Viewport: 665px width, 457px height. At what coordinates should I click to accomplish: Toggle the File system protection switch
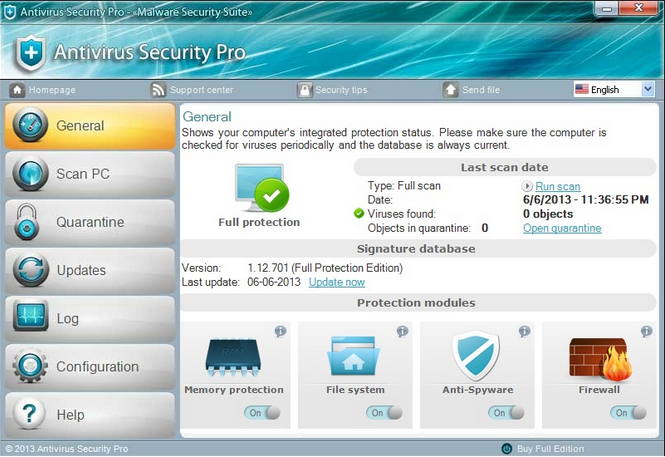(384, 412)
